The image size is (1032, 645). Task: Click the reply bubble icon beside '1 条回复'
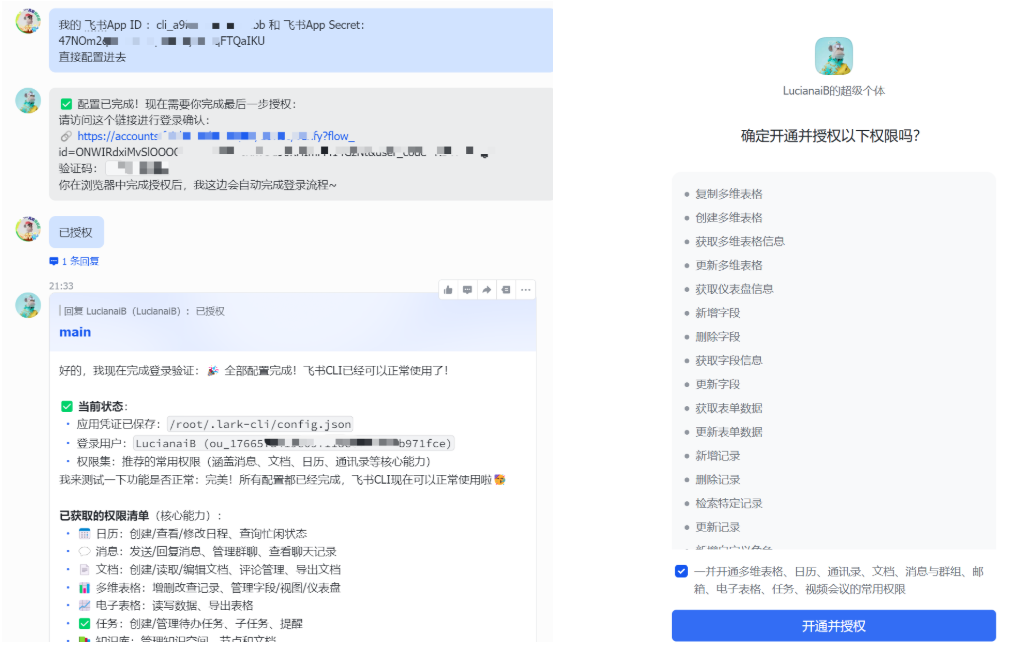click(54, 261)
